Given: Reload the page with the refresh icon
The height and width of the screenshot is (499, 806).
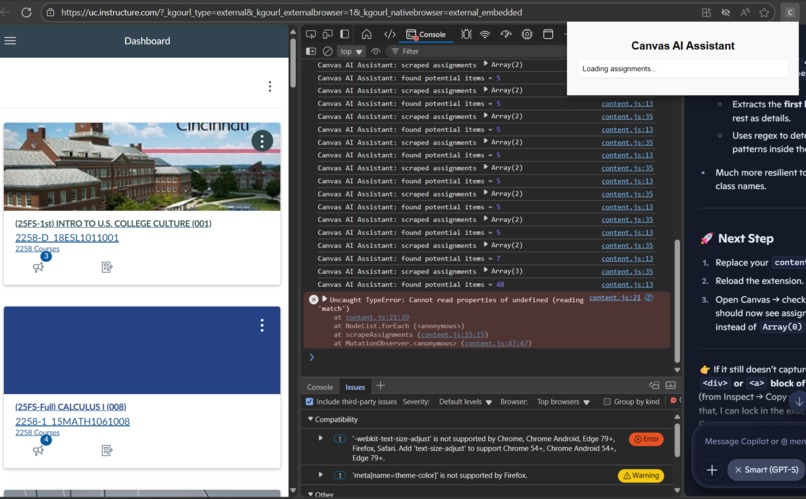Looking at the screenshot, I should click(26, 12).
